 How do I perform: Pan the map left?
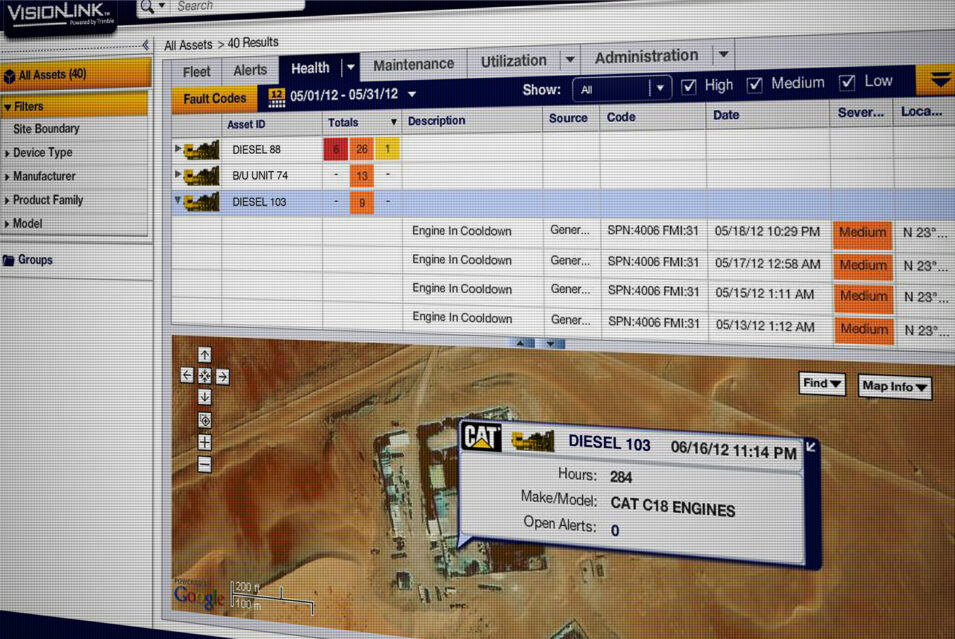(x=187, y=375)
